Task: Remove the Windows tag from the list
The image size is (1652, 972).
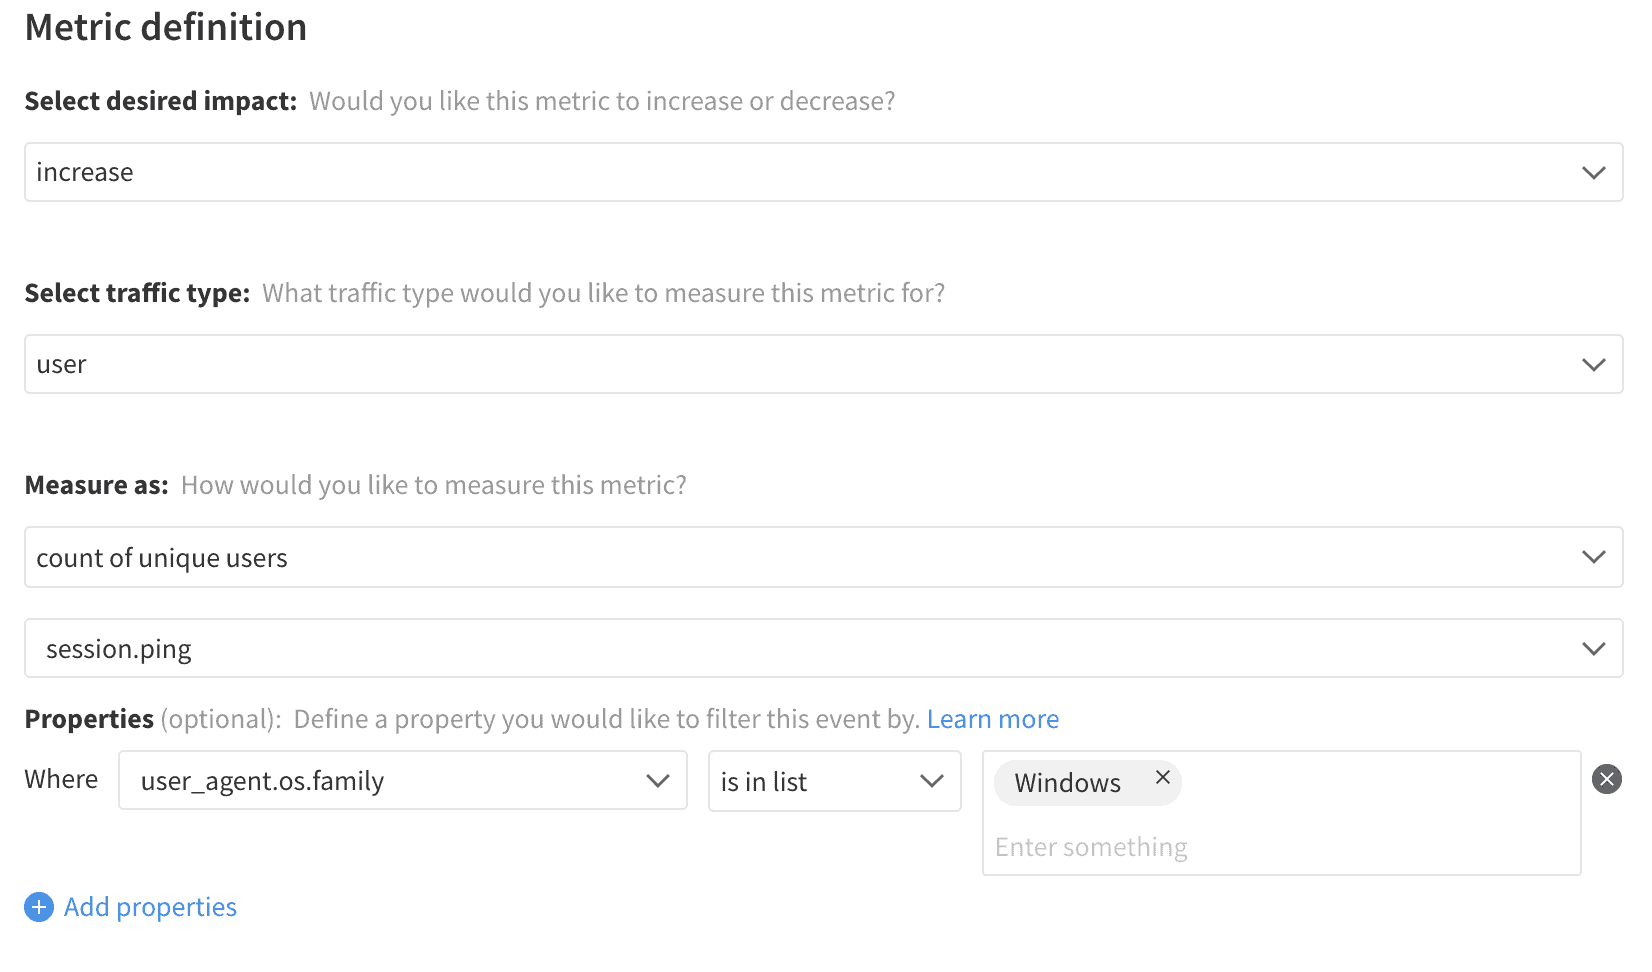Action: click(x=1162, y=777)
